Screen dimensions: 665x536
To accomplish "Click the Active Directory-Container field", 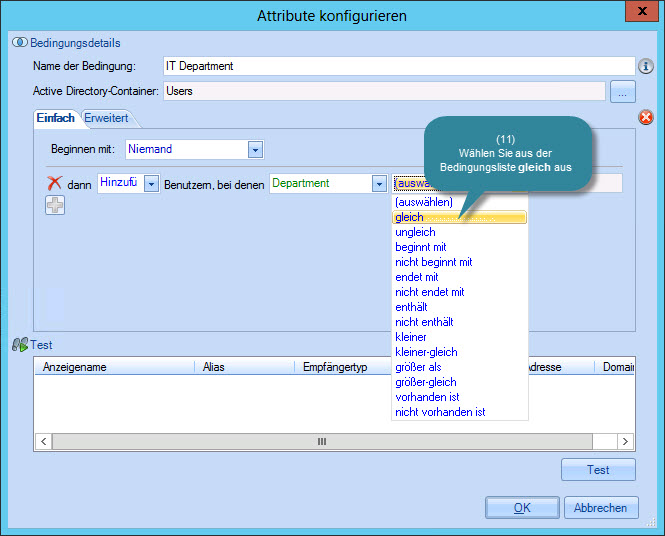I will coord(384,91).
